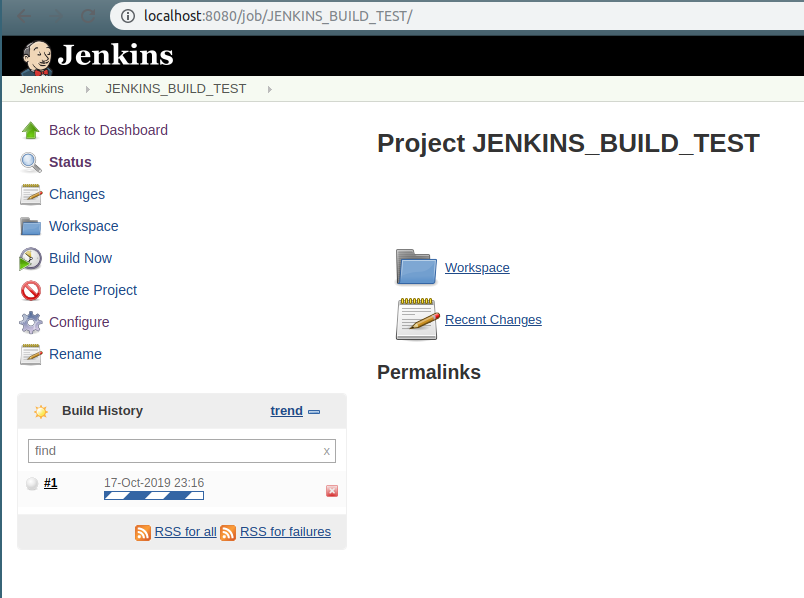Open the Changes sidebar item
Screen dimensions: 804x598
click(x=77, y=194)
